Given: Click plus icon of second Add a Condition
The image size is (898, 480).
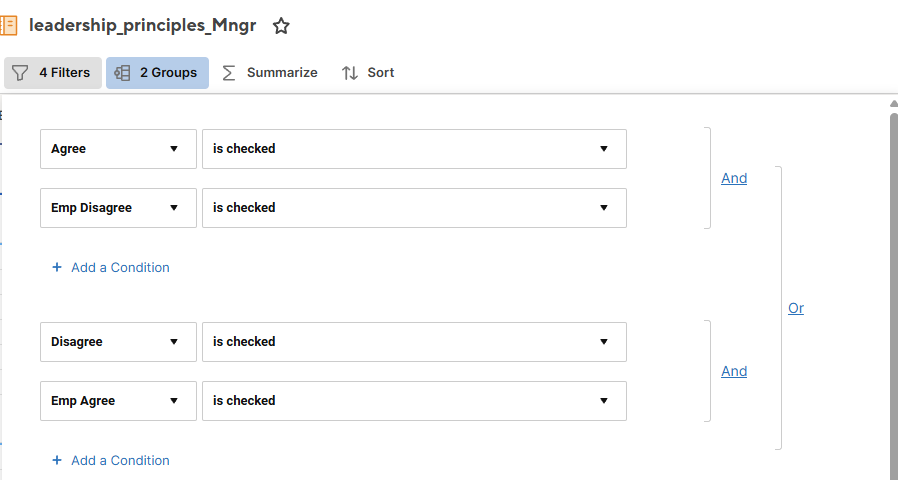Looking at the screenshot, I should pos(57,461).
